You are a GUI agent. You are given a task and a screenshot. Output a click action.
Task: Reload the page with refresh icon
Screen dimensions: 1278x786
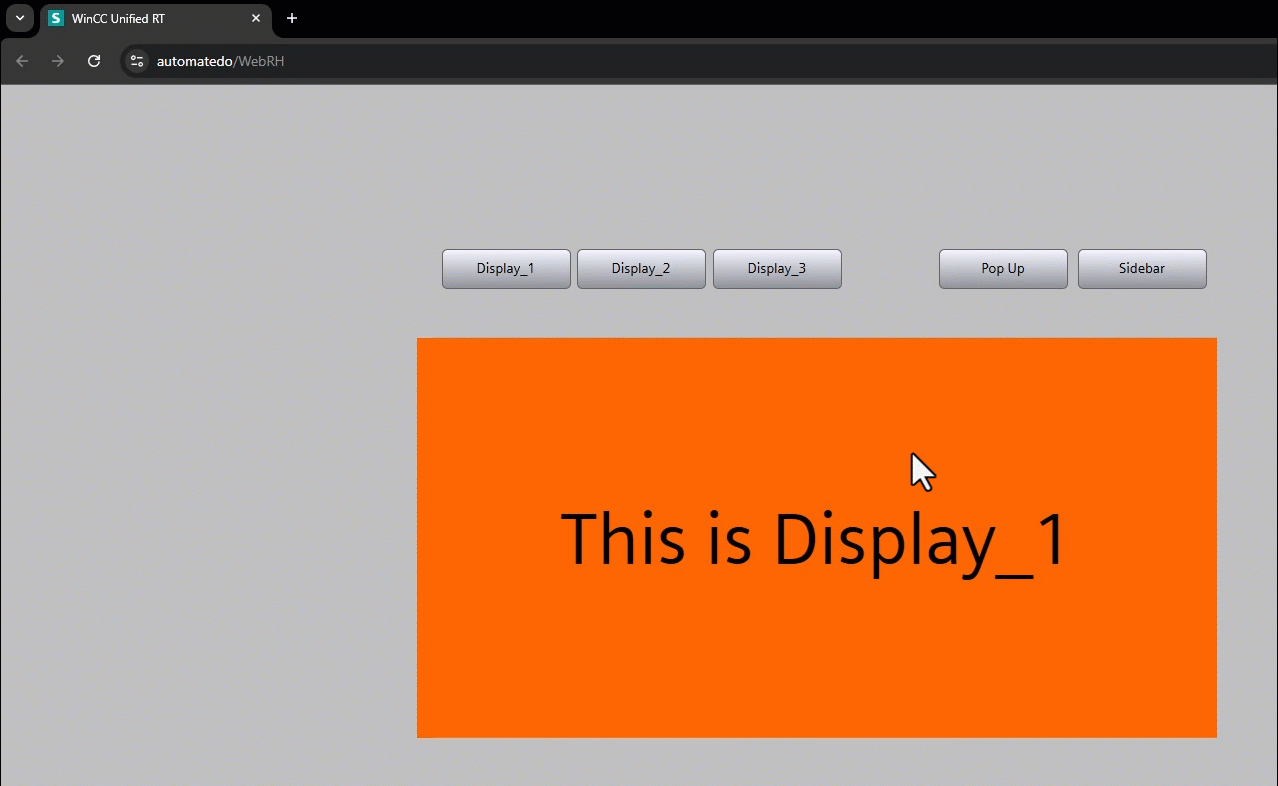[x=94, y=61]
